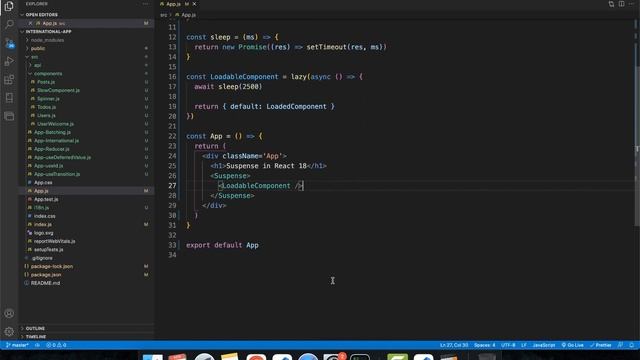Click App.js in the breadcrumb

point(188,15)
